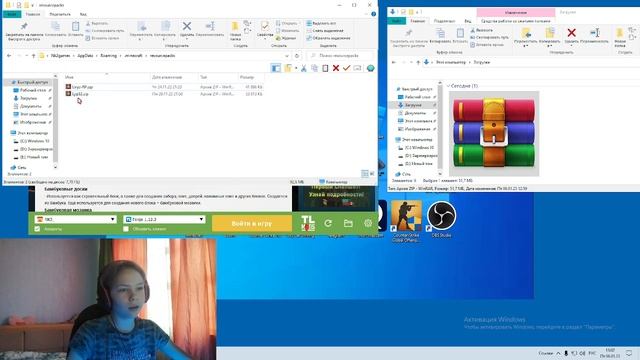
Task: Open the folder icon dropdown arrow in small toolbar
Action: tap(296, 68)
